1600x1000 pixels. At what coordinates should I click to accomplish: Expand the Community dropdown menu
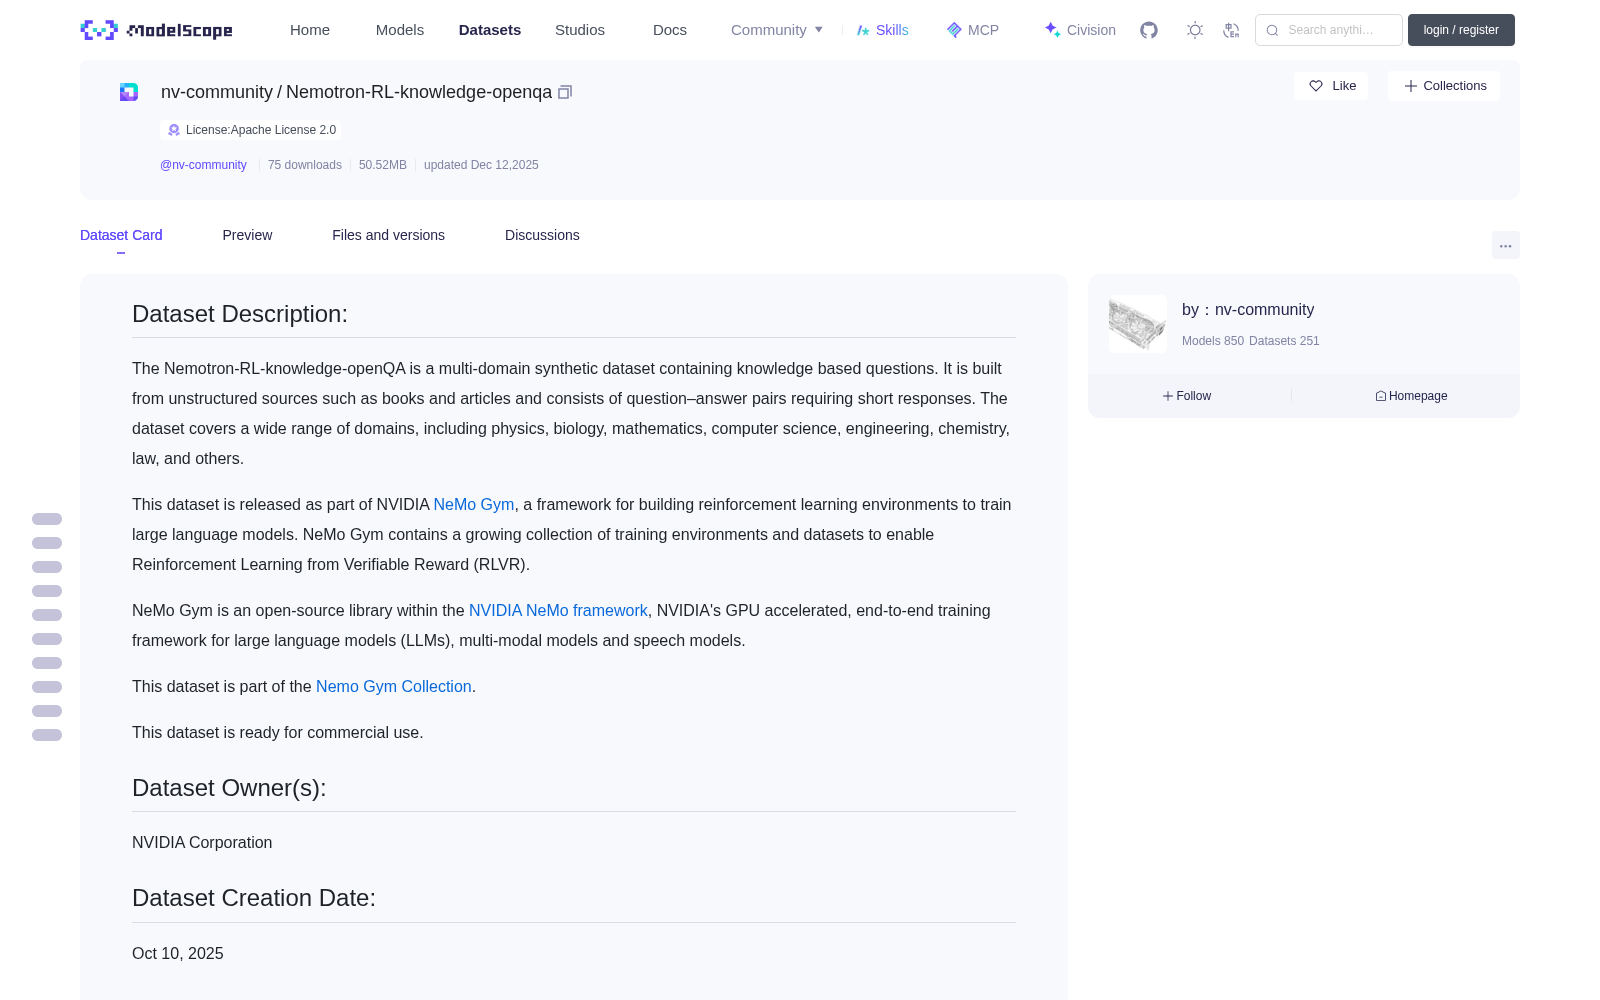tap(777, 30)
